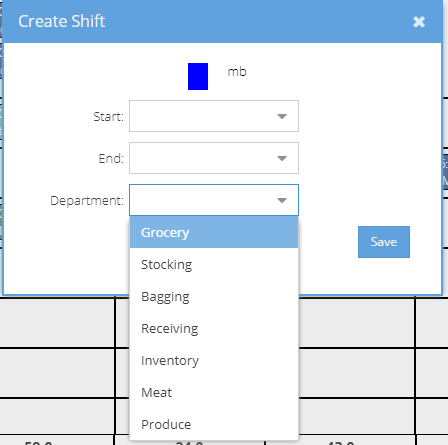
Task: Click the mb employee label
Action: click(237, 72)
